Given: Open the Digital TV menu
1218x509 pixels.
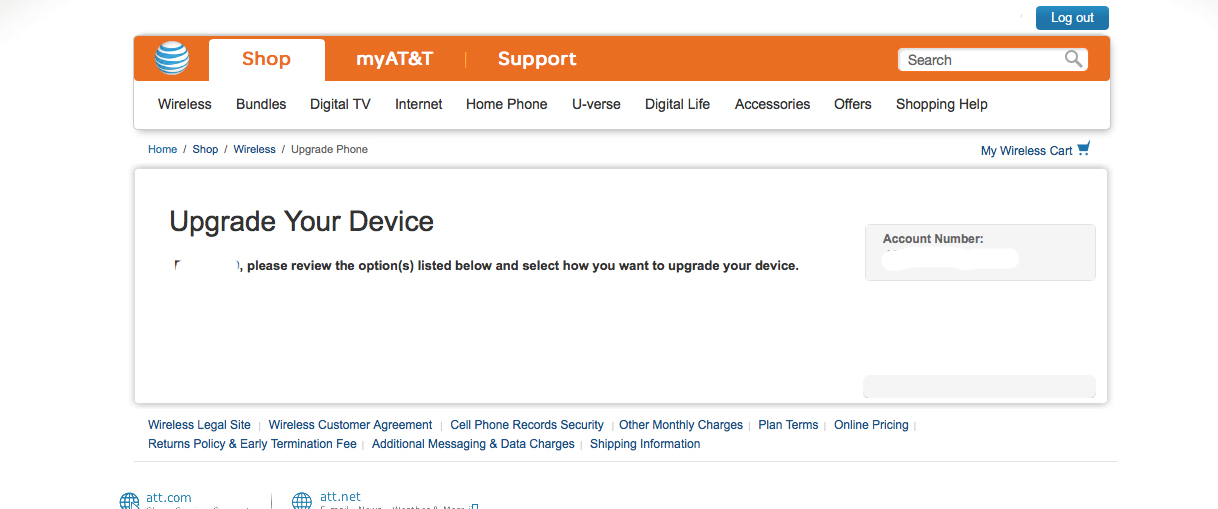Looking at the screenshot, I should click(x=340, y=104).
